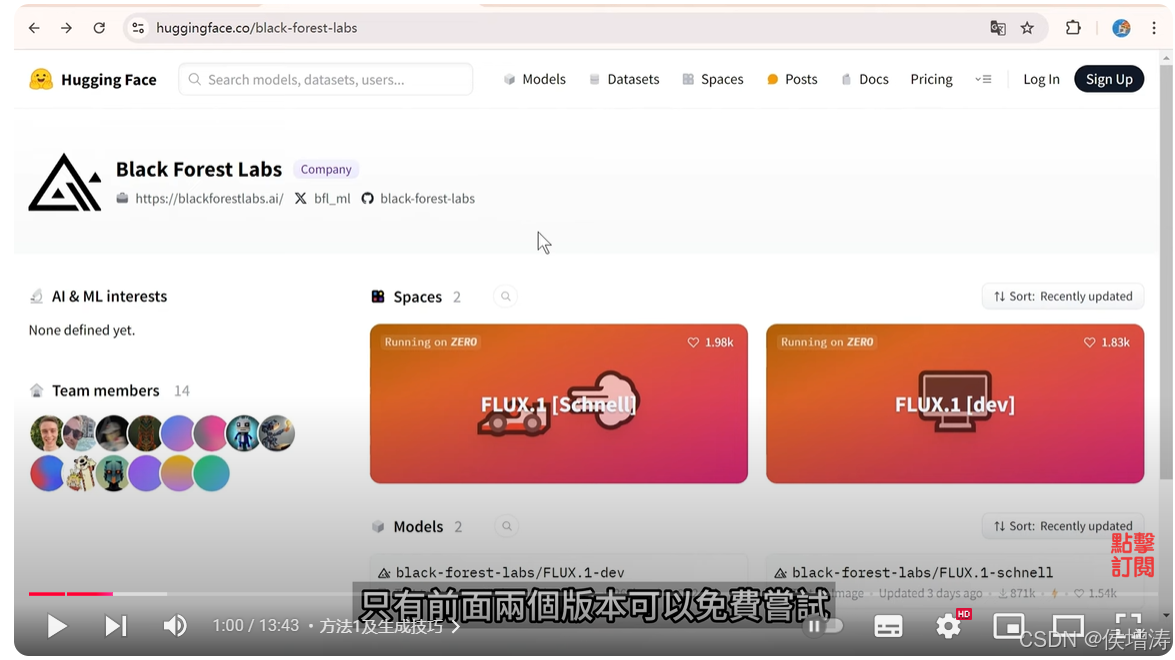Click the Team members heading
This screenshot has width=1175, height=660.
coord(106,391)
